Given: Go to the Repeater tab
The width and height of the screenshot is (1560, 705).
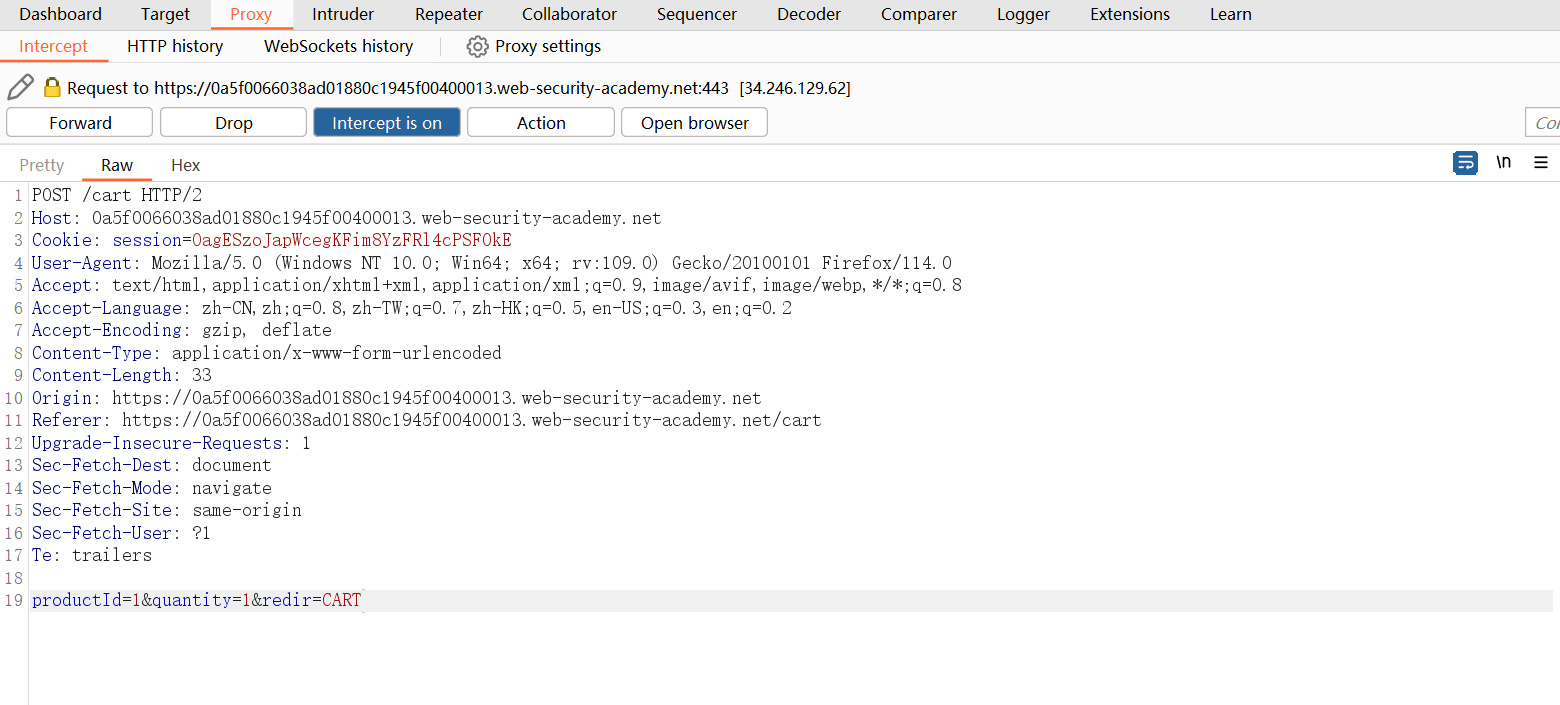Looking at the screenshot, I should (449, 14).
